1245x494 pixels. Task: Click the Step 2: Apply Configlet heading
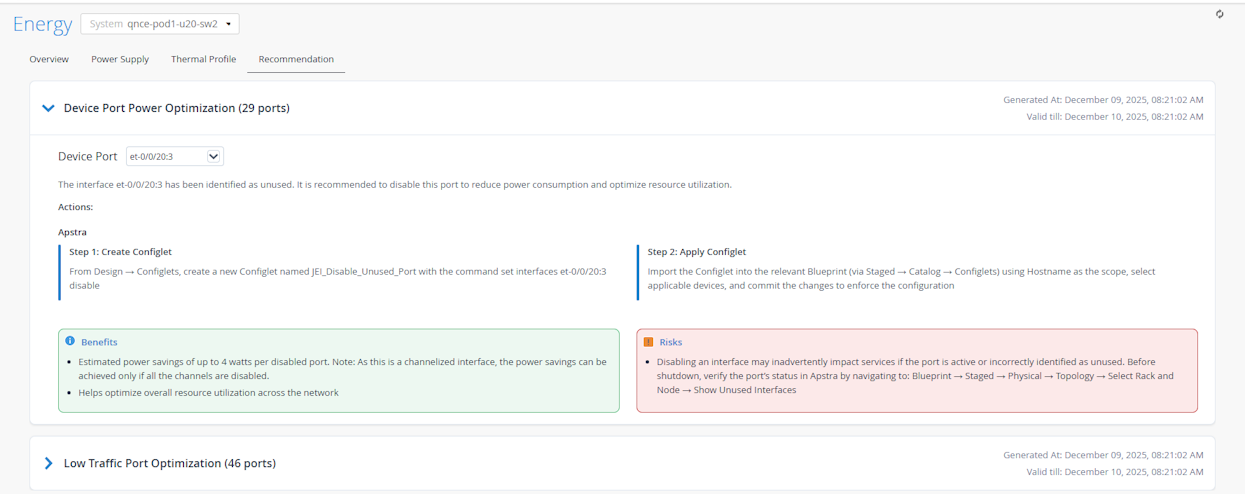click(696, 252)
